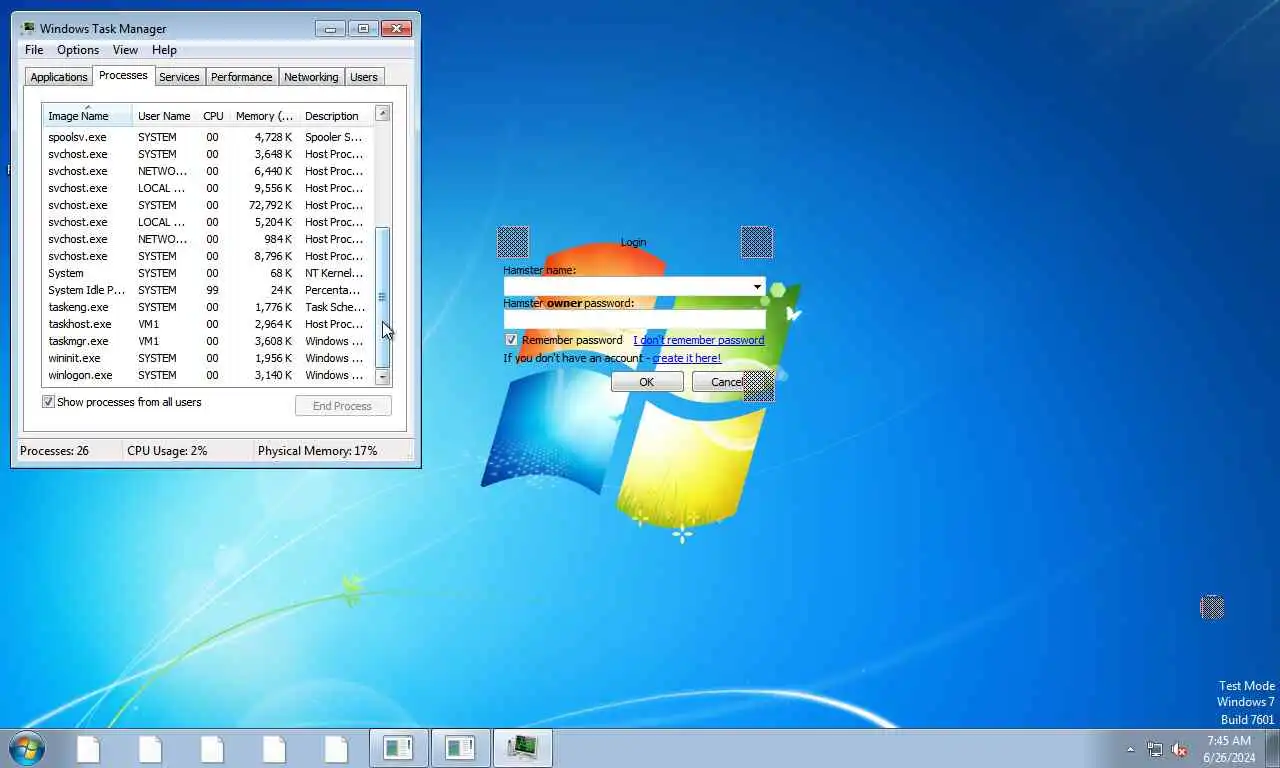Screen dimensions: 1280x768
Task: Open the File menu in Task Manager
Action: pos(34,50)
